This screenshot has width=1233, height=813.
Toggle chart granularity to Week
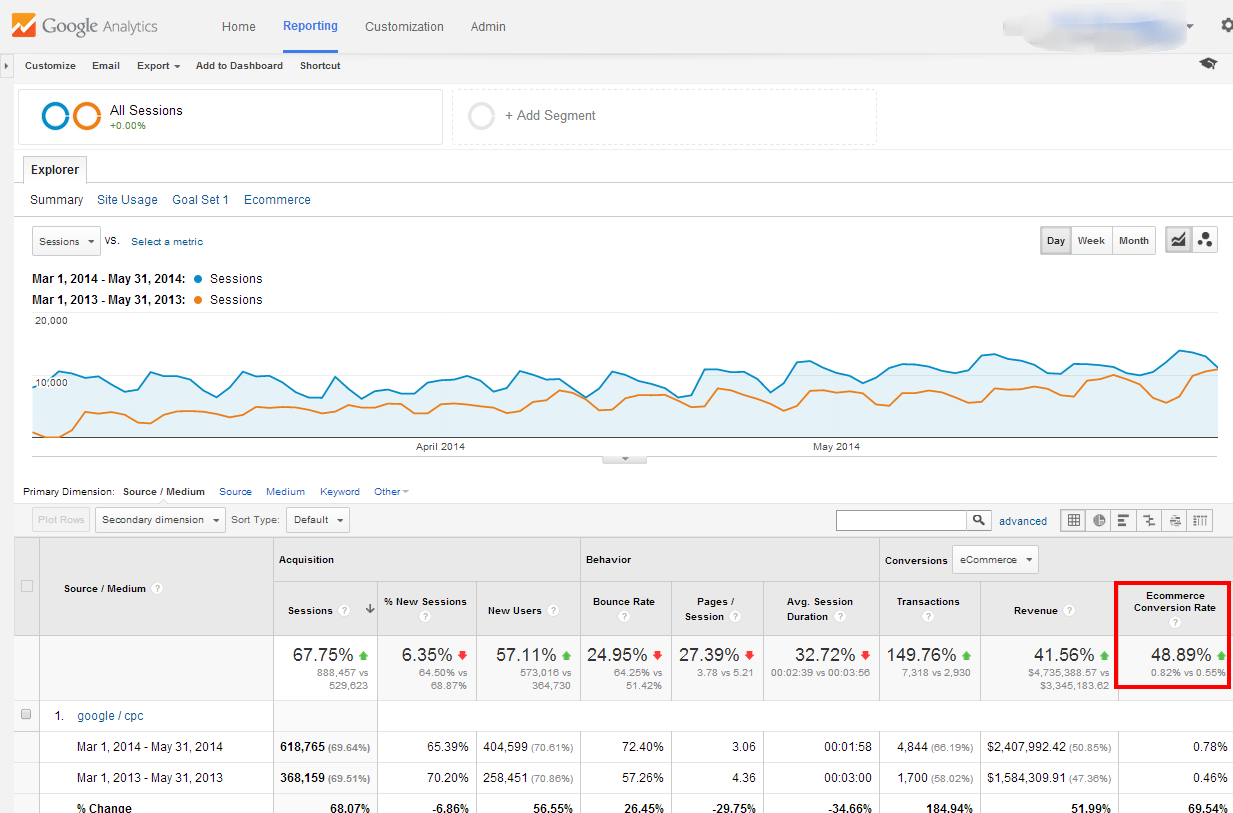(1091, 241)
